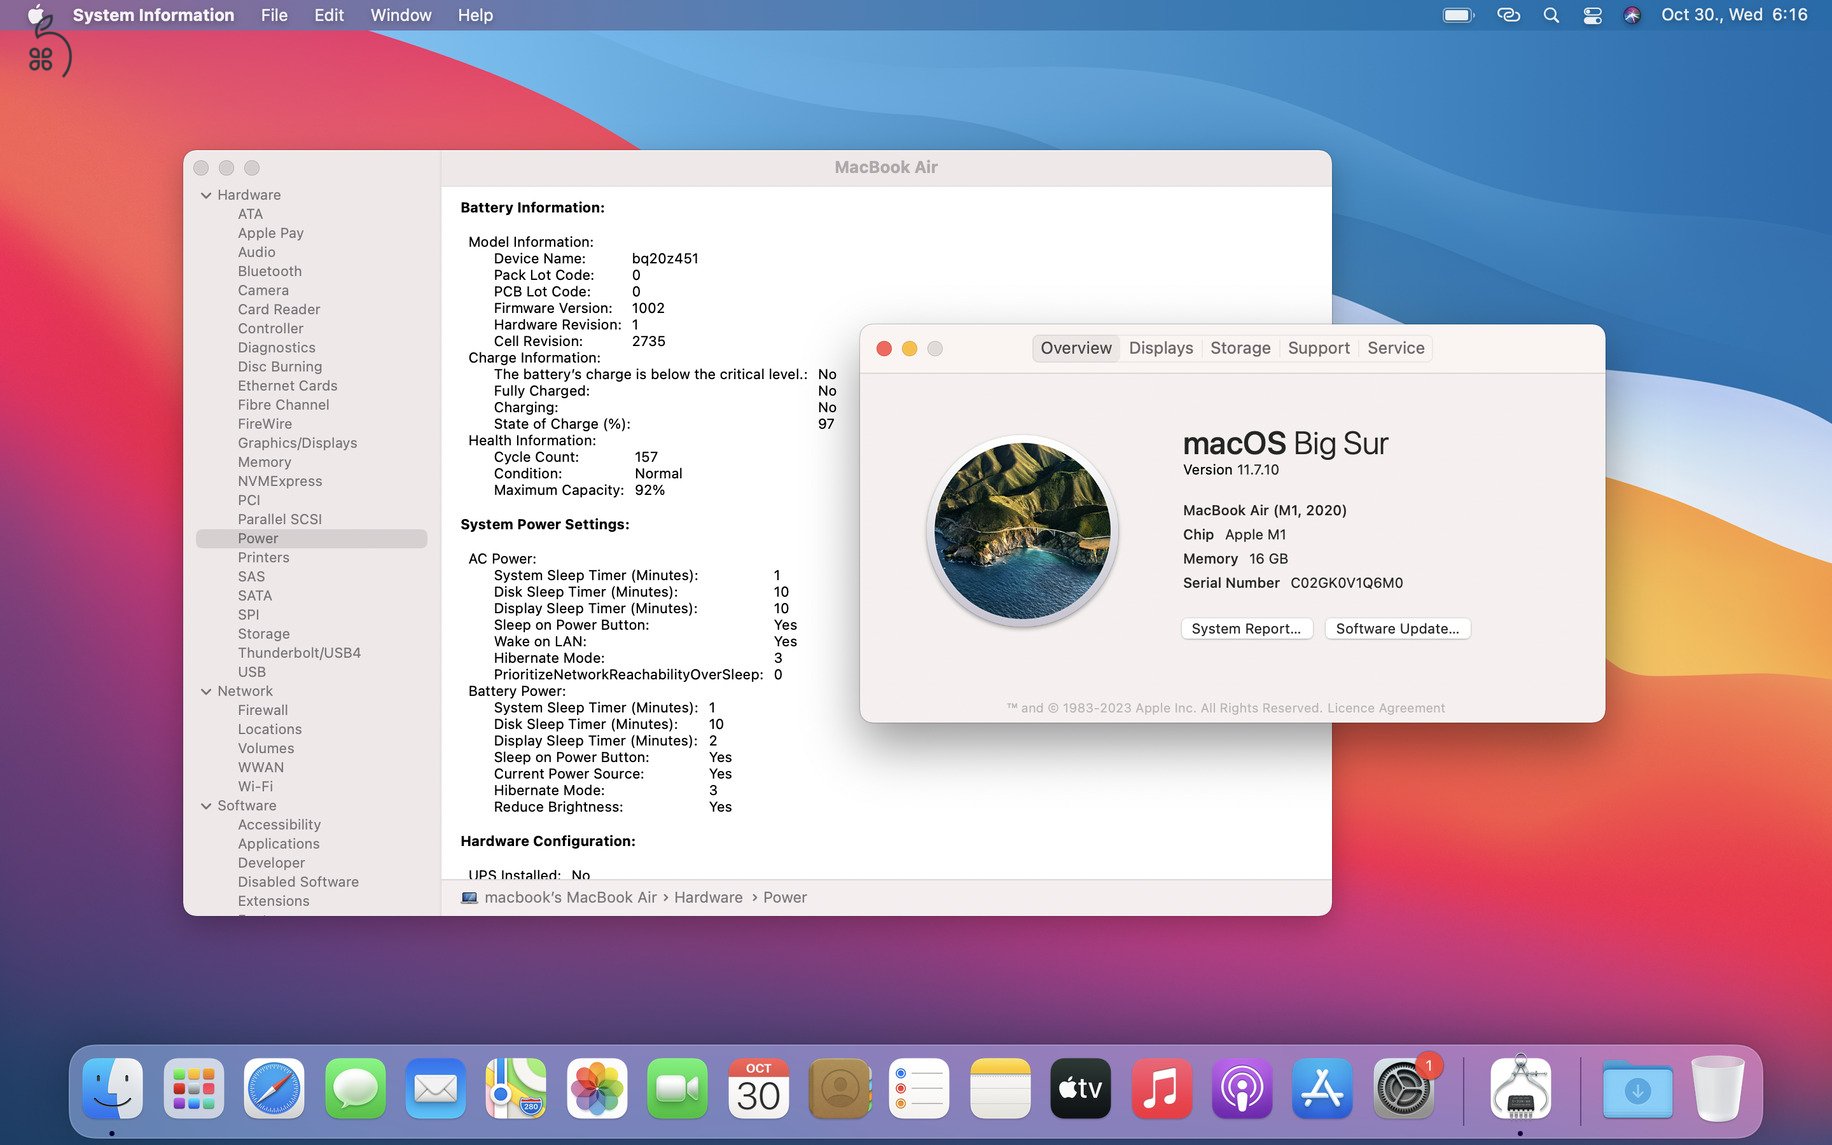Open Photos app in the dock
The image size is (1832, 1145).
point(597,1088)
